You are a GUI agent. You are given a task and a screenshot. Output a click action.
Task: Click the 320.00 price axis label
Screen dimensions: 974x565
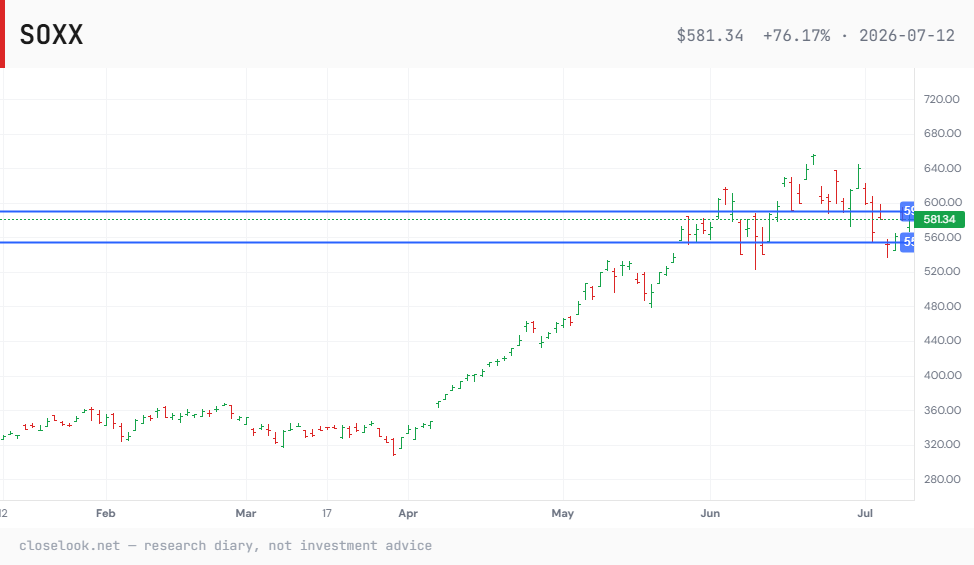pos(942,444)
